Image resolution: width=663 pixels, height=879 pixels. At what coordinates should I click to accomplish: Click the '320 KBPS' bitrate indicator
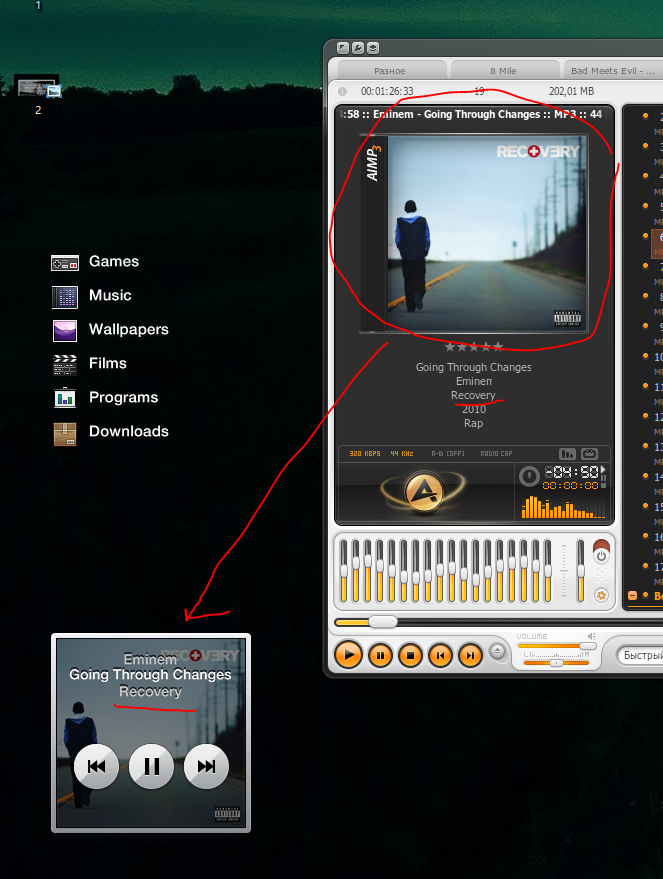[x=365, y=454]
